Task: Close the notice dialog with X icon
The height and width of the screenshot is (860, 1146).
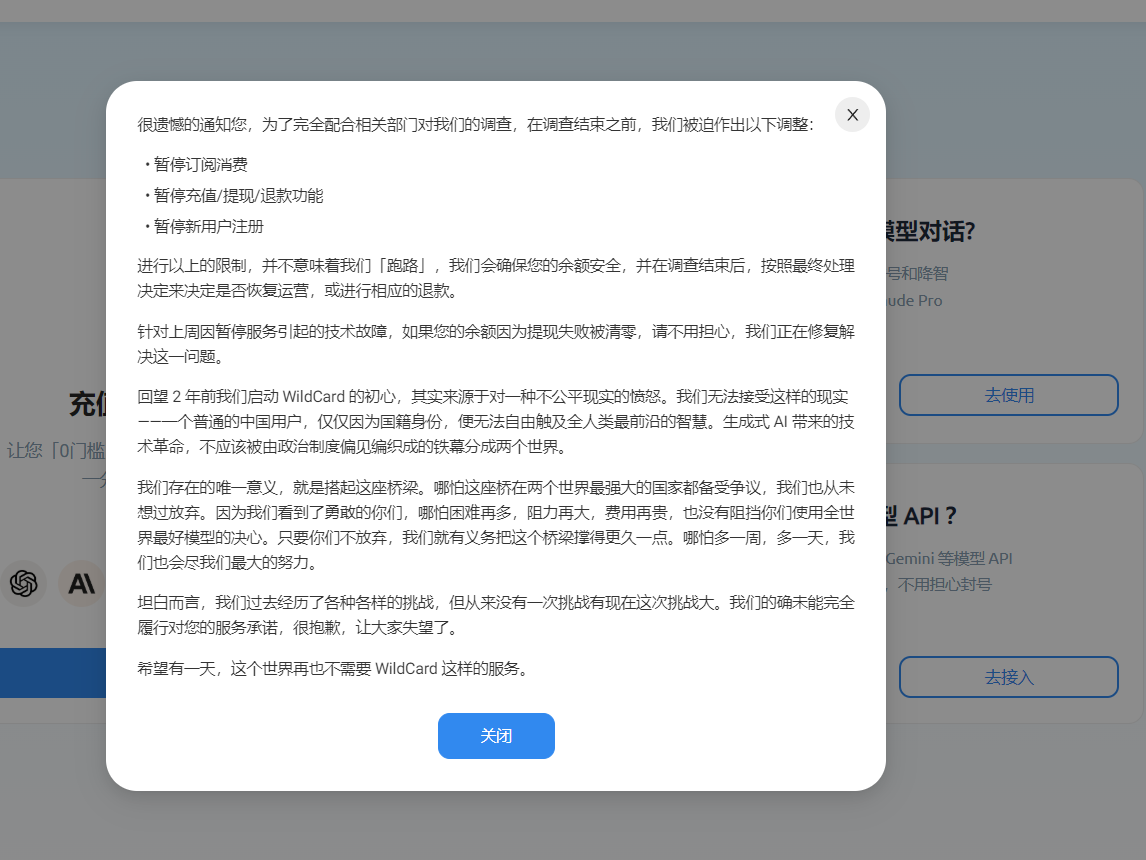Action: [852, 115]
